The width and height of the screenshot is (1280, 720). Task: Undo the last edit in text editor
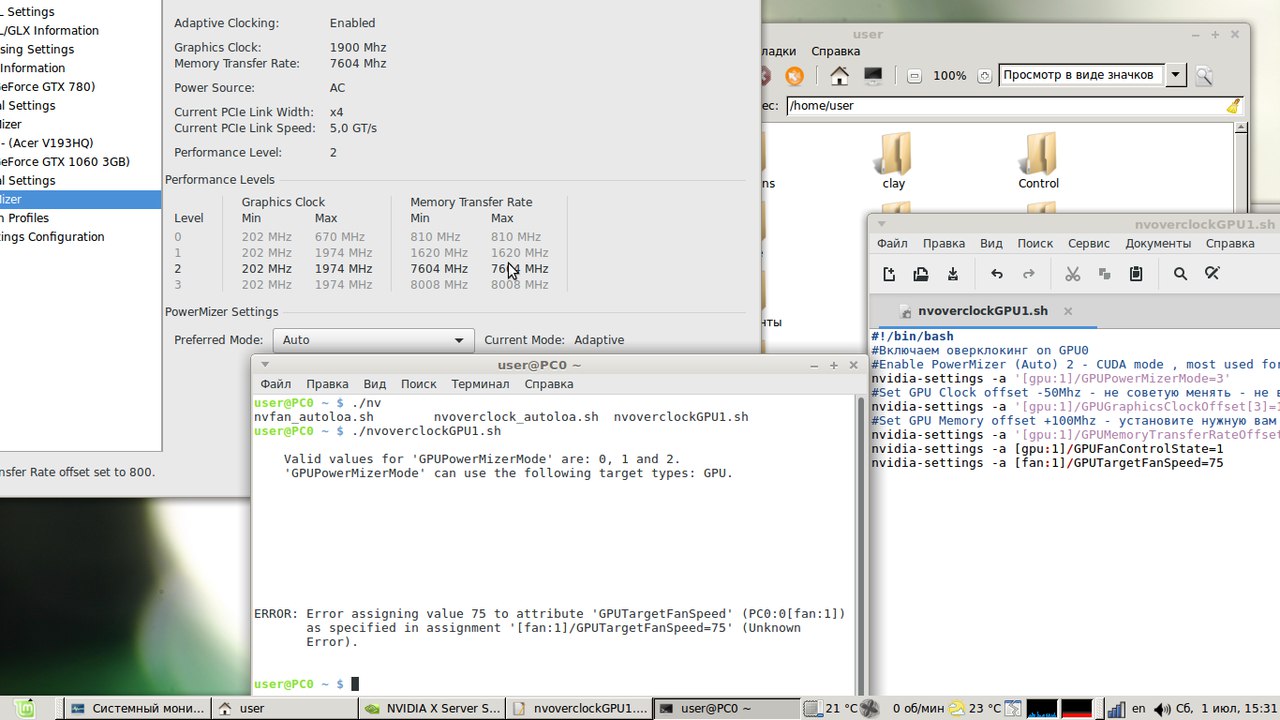997,274
